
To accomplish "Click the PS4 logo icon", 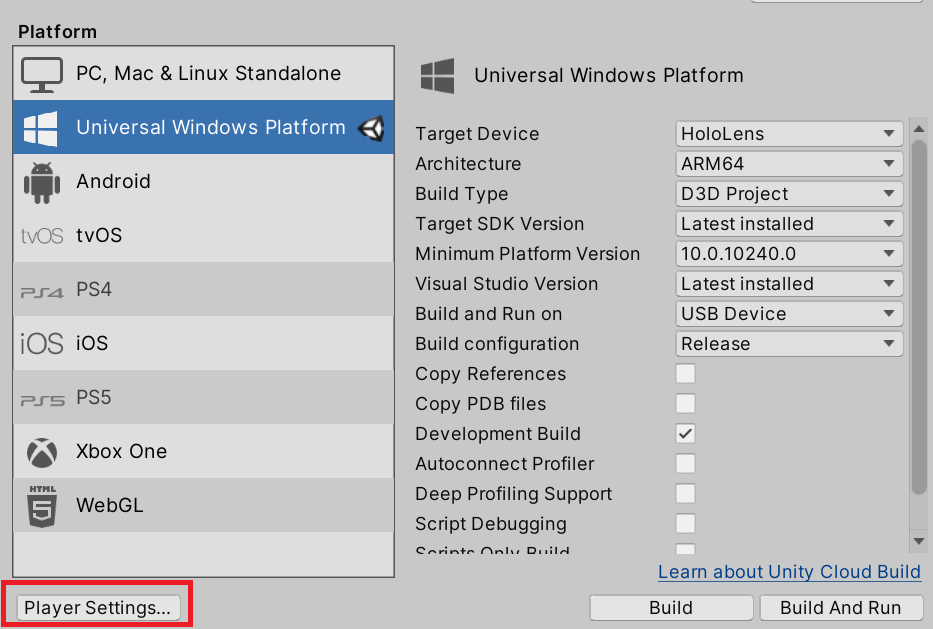I will point(42,292).
